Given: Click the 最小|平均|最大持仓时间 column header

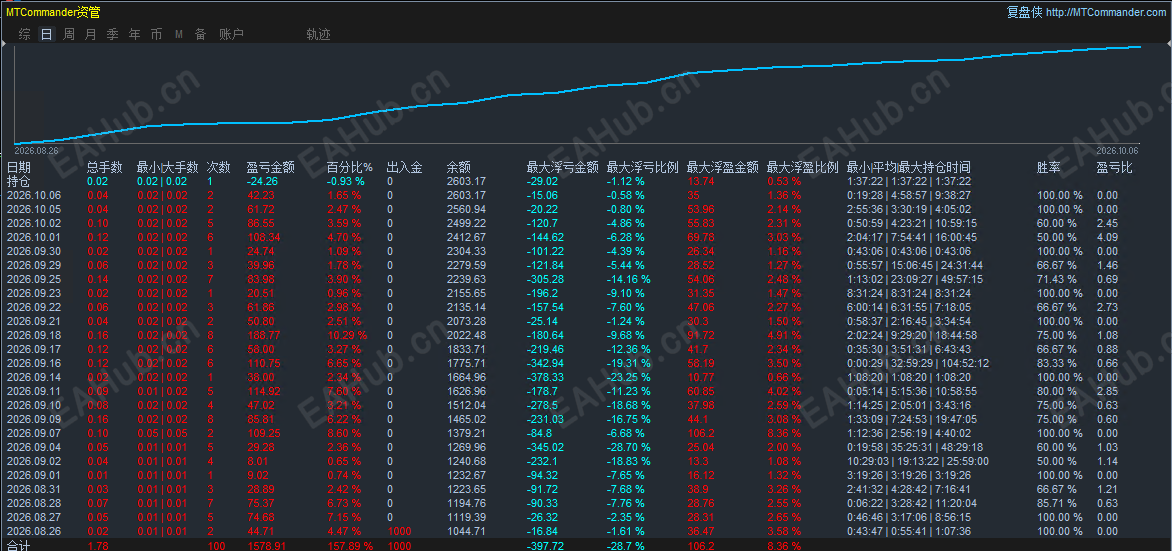Looking at the screenshot, I should 909,167.
